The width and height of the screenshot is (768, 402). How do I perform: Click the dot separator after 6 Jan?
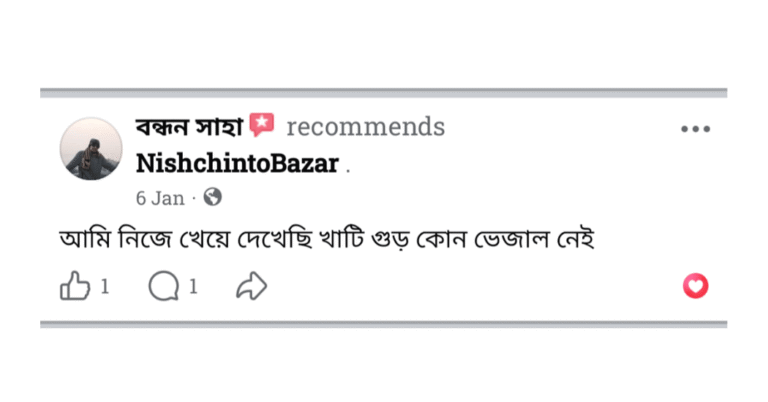click(x=194, y=198)
